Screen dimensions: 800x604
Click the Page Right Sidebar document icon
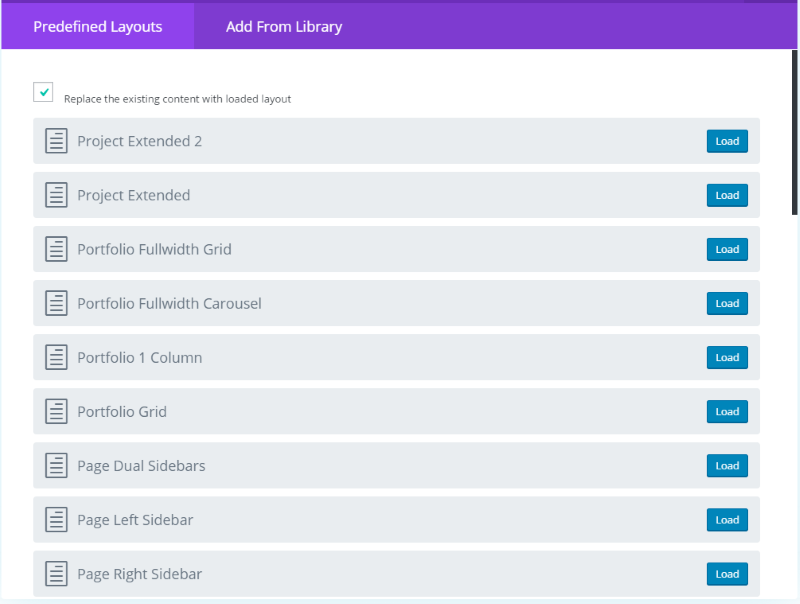click(56, 573)
